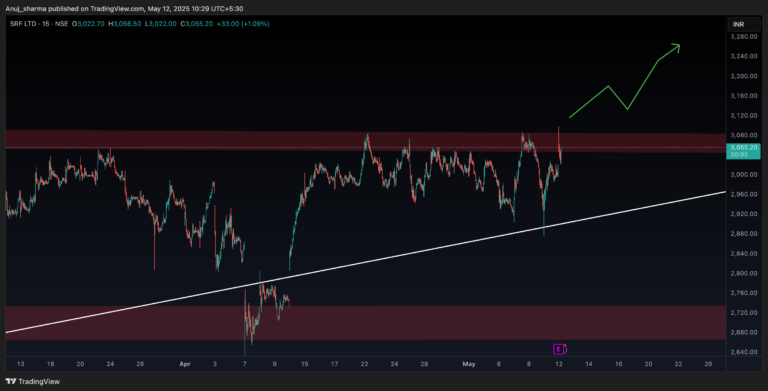Click the NSE exchange label in header
The width and height of the screenshot is (768, 391).
(x=62, y=24)
